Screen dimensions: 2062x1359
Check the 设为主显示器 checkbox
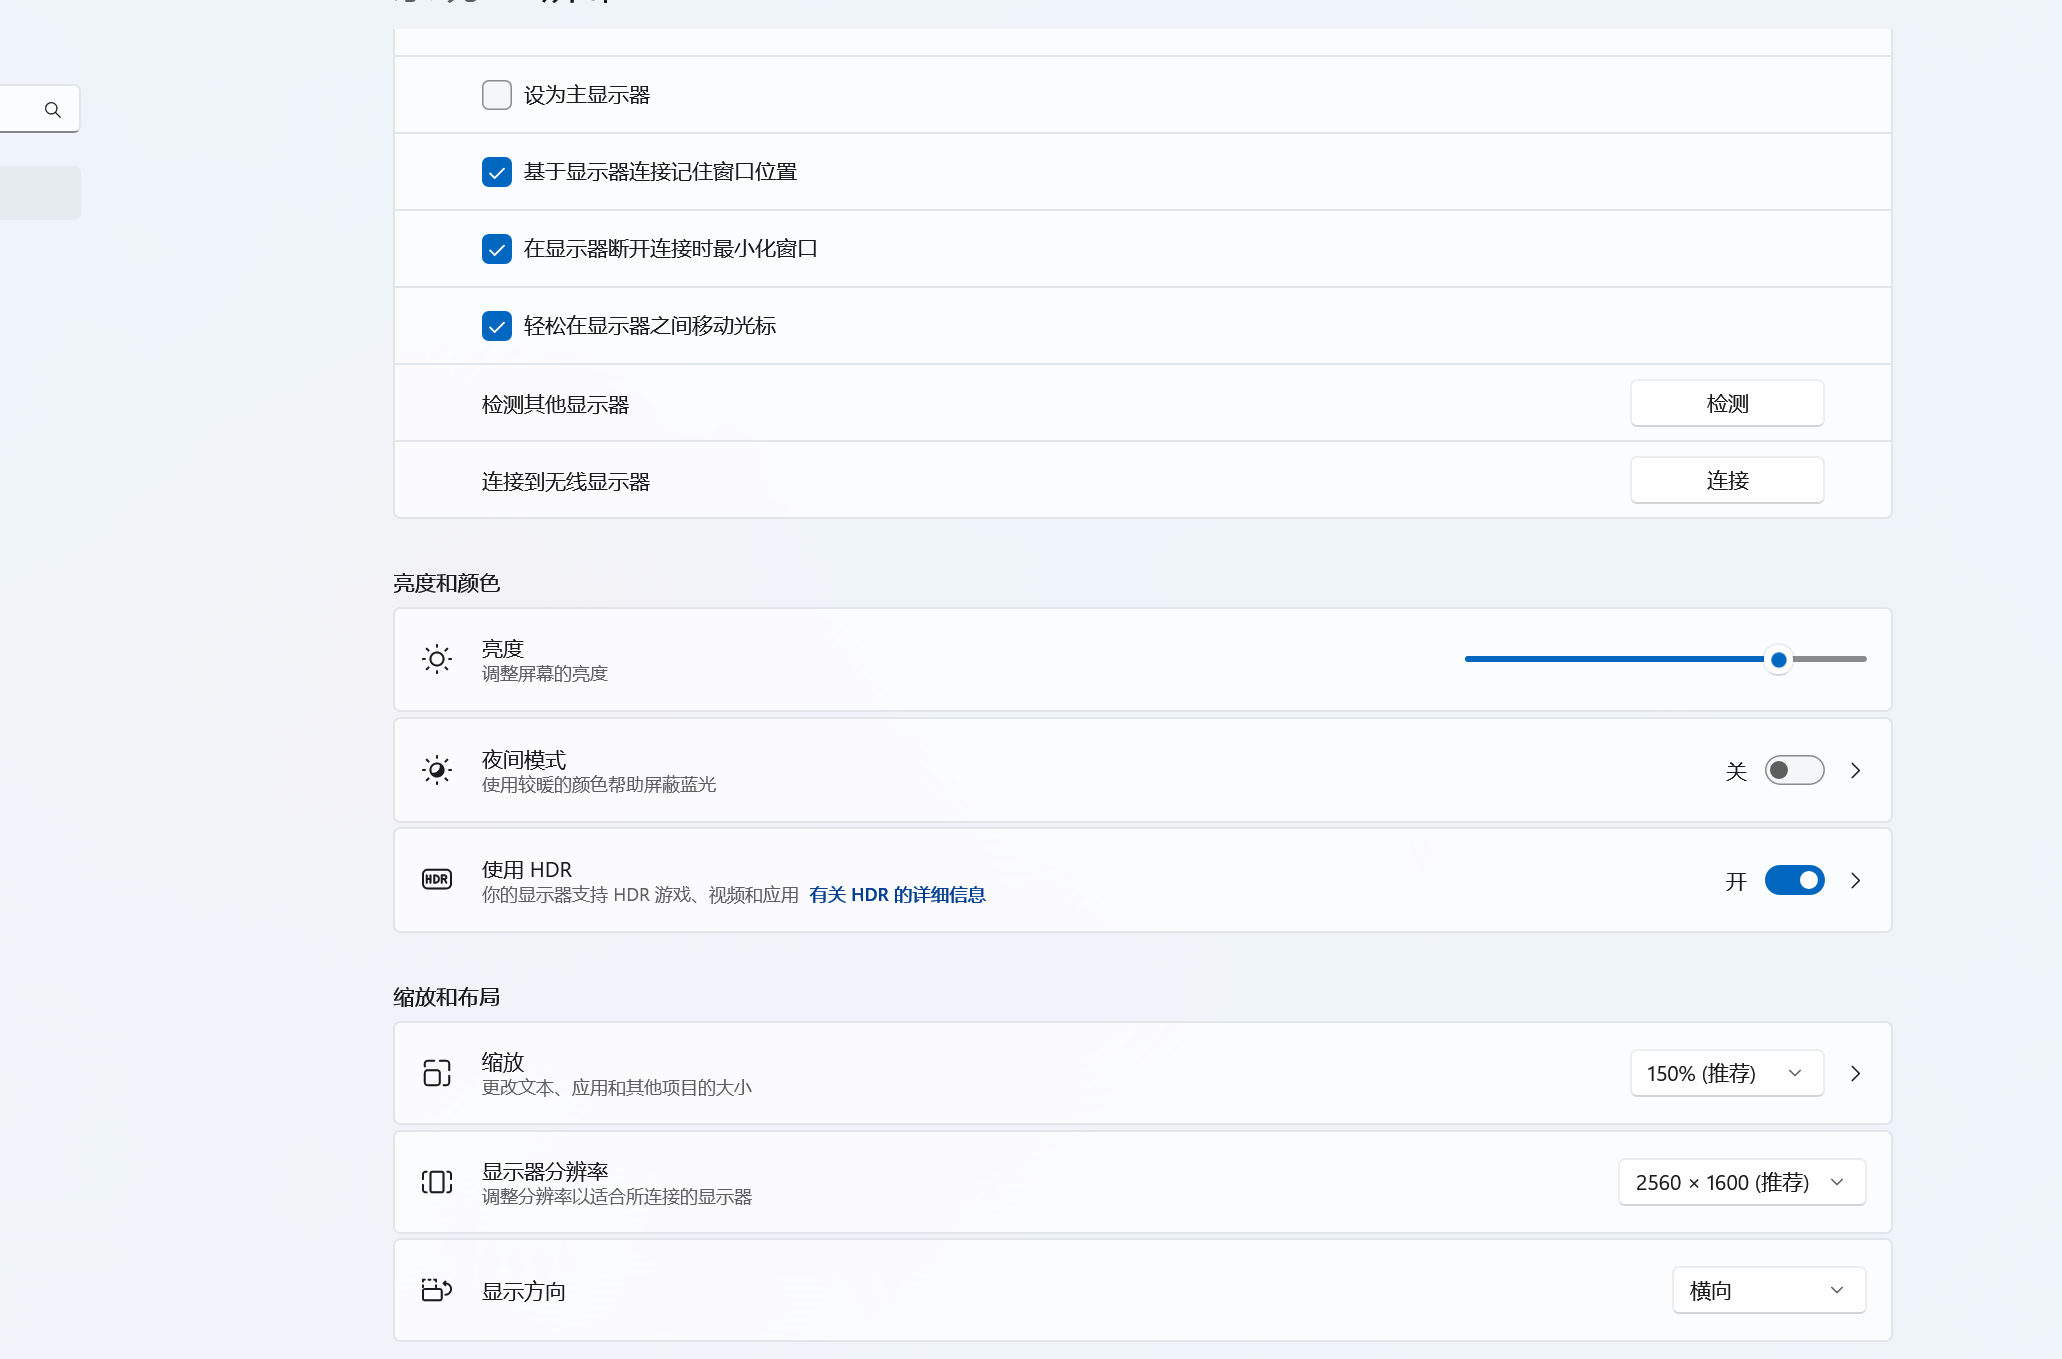(497, 95)
